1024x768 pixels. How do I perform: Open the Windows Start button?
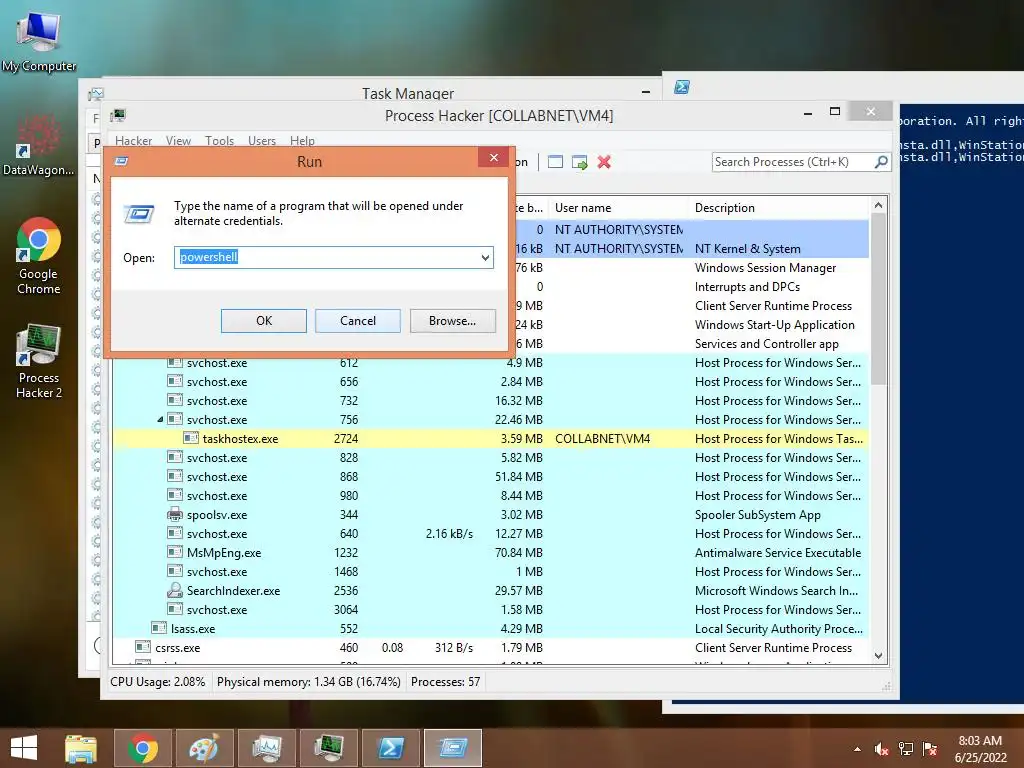point(24,748)
